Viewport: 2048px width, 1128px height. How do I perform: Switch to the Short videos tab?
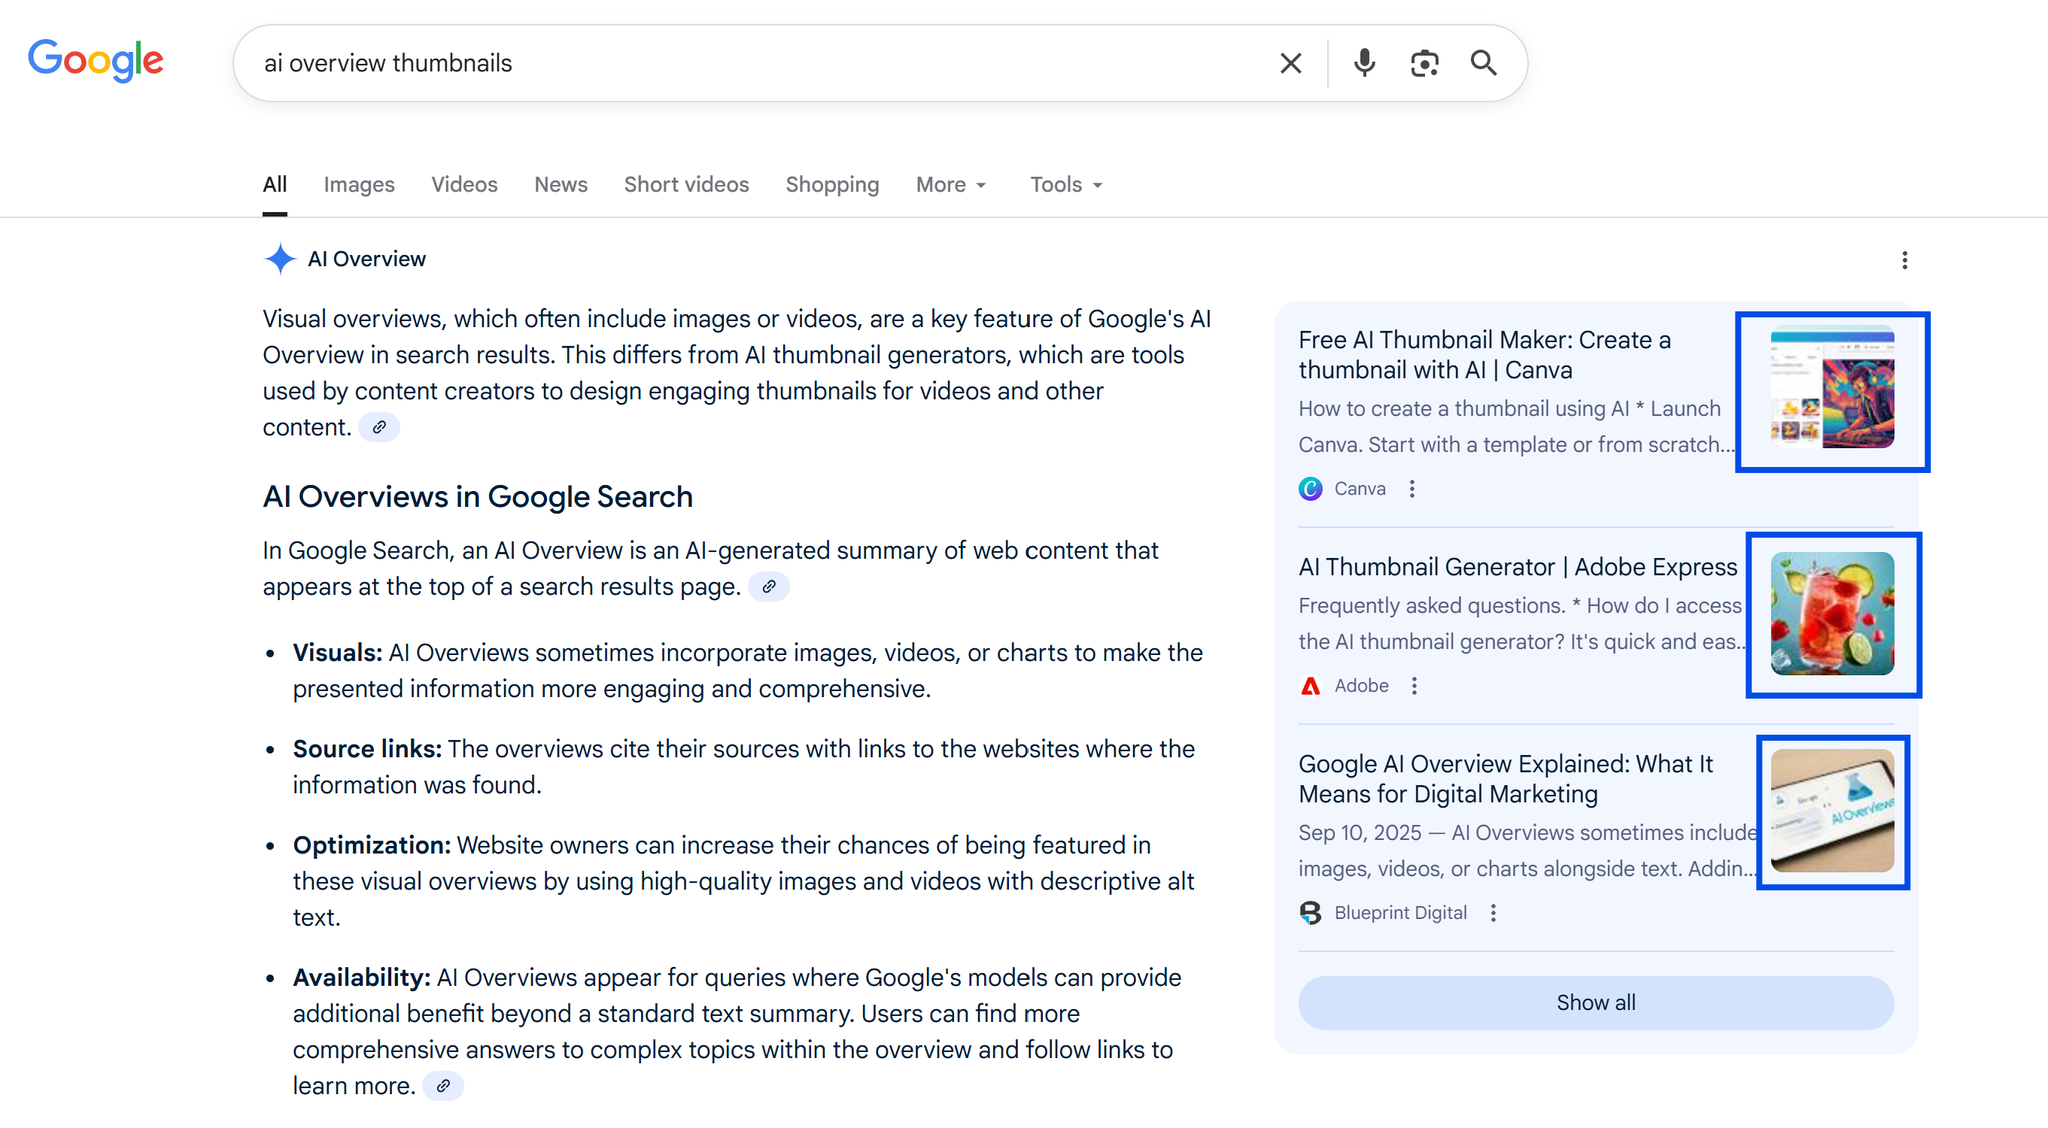tap(686, 185)
